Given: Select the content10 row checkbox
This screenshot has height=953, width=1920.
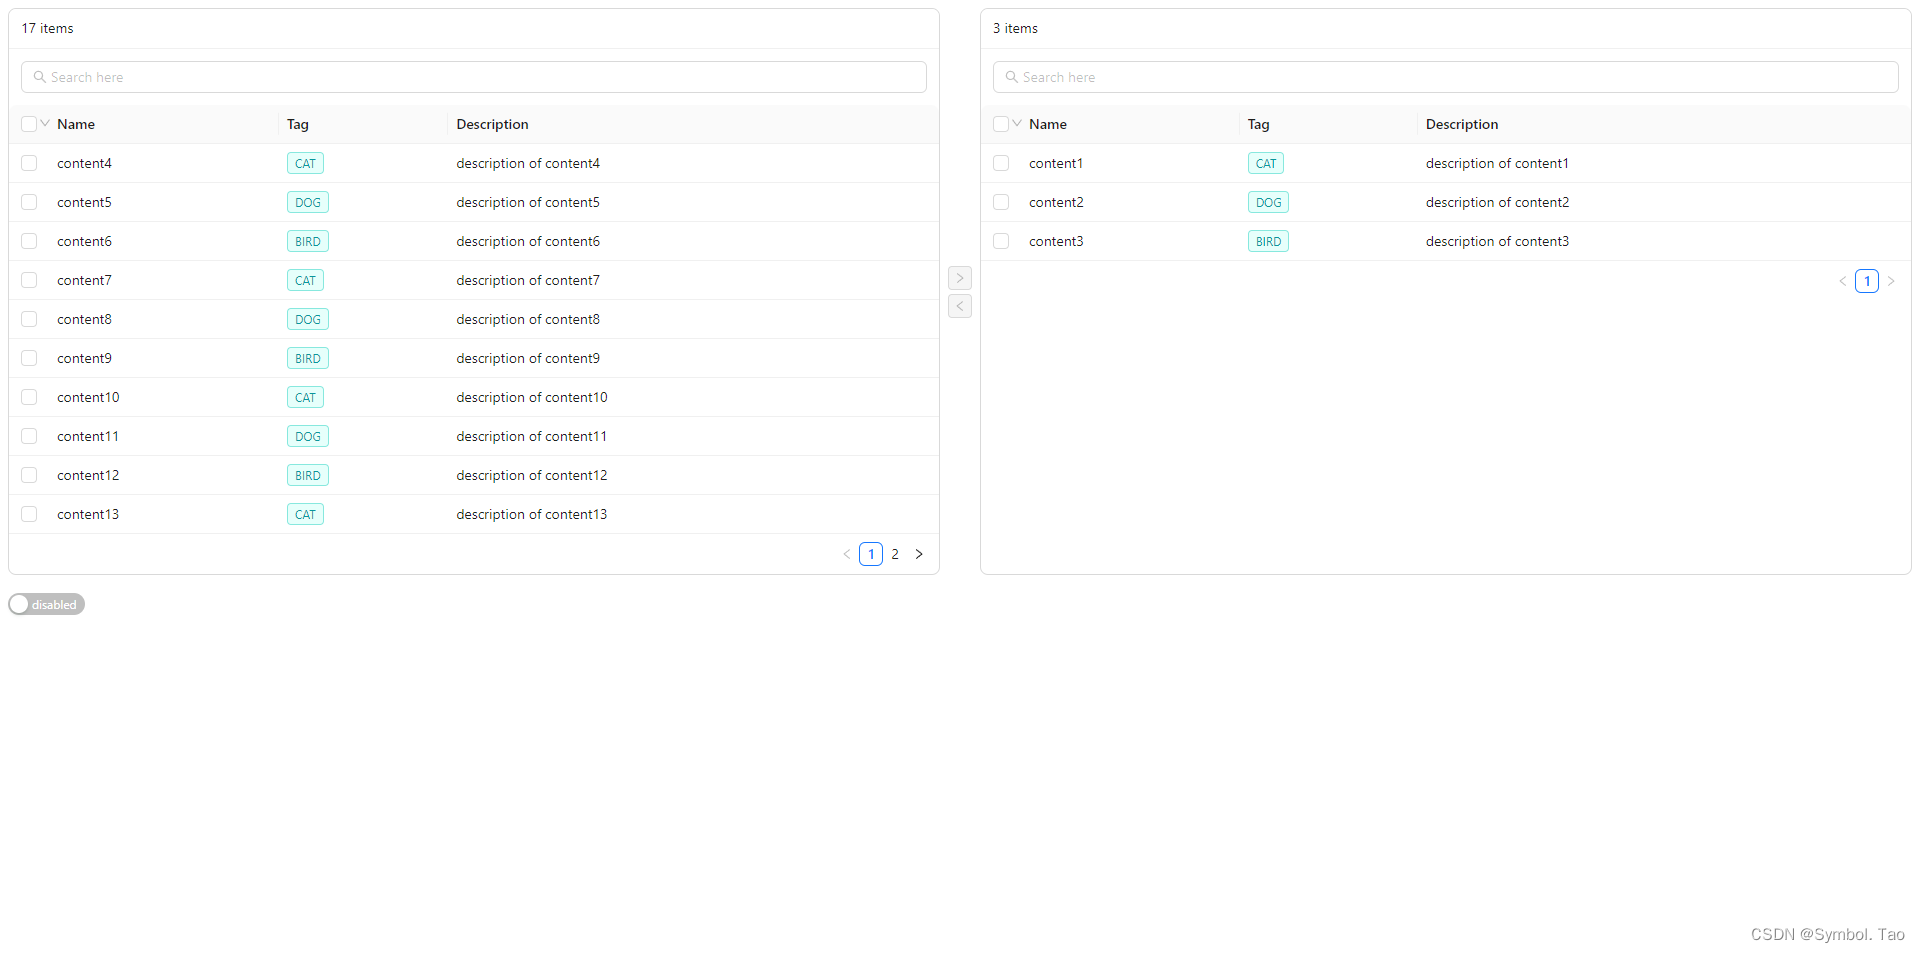Looking at the screenshot, I should click(x=29, y=397).
